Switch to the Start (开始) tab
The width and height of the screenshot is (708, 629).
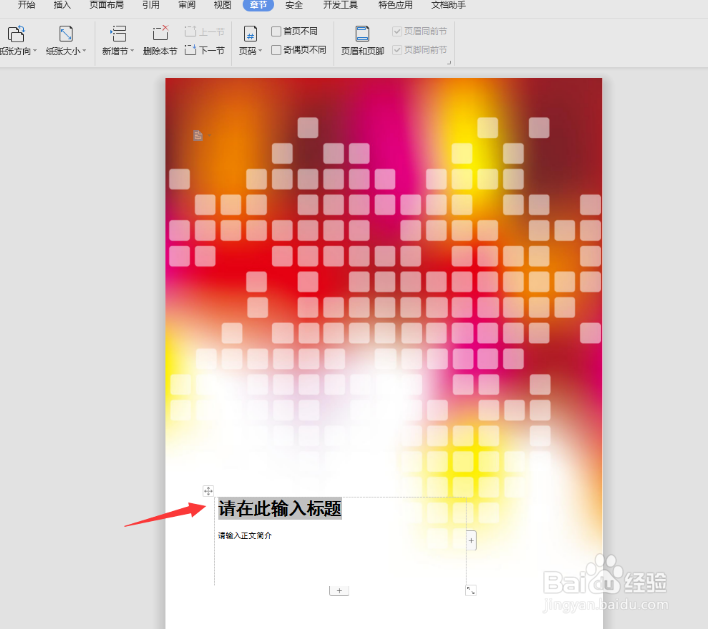(26, 5)
